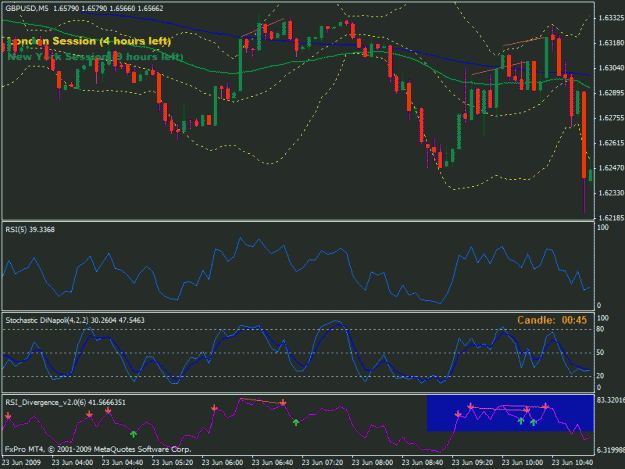Click the 23 Jun 10:00 time label
Image resolution: width=625 pixels, height=469 pixels.
point(522,463)
